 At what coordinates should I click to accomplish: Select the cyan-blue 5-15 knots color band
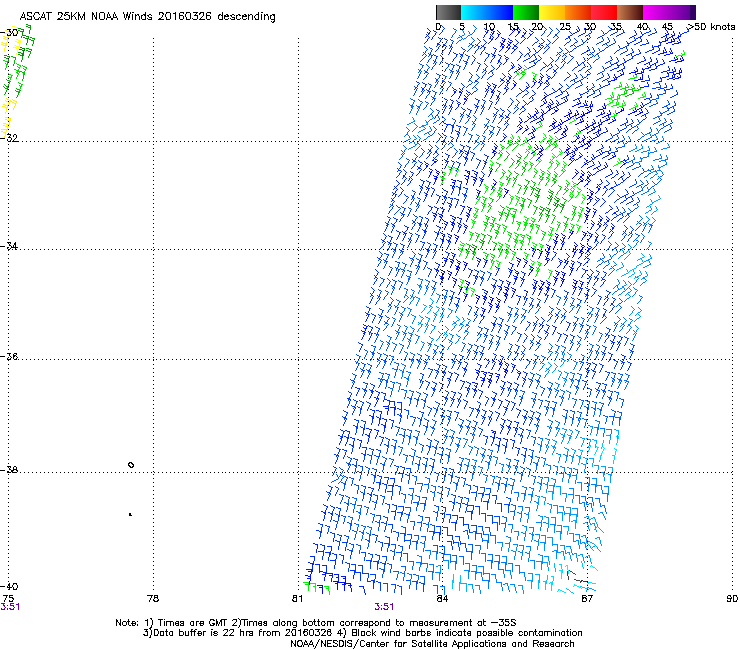tap(487, 12)
